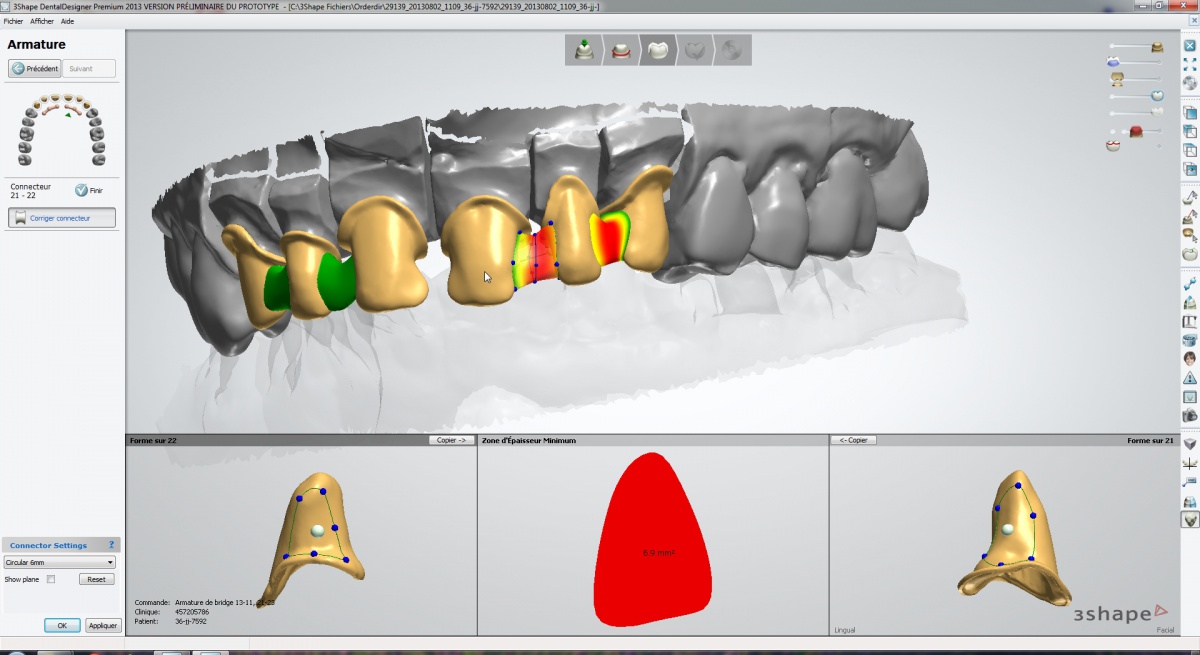Click the 'Zone d'Épaisseur Minimum' panel title
Image resolution: width=1200 pixels, height=655 pixels.
tap(529, 440)
